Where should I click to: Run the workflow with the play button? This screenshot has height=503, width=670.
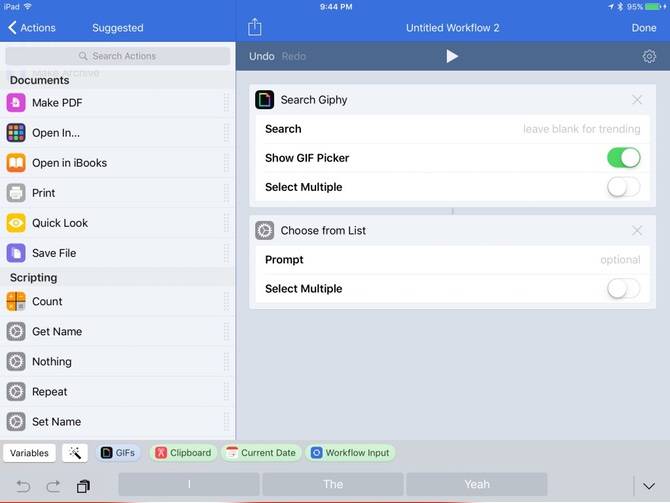click(x=452, y=56)
